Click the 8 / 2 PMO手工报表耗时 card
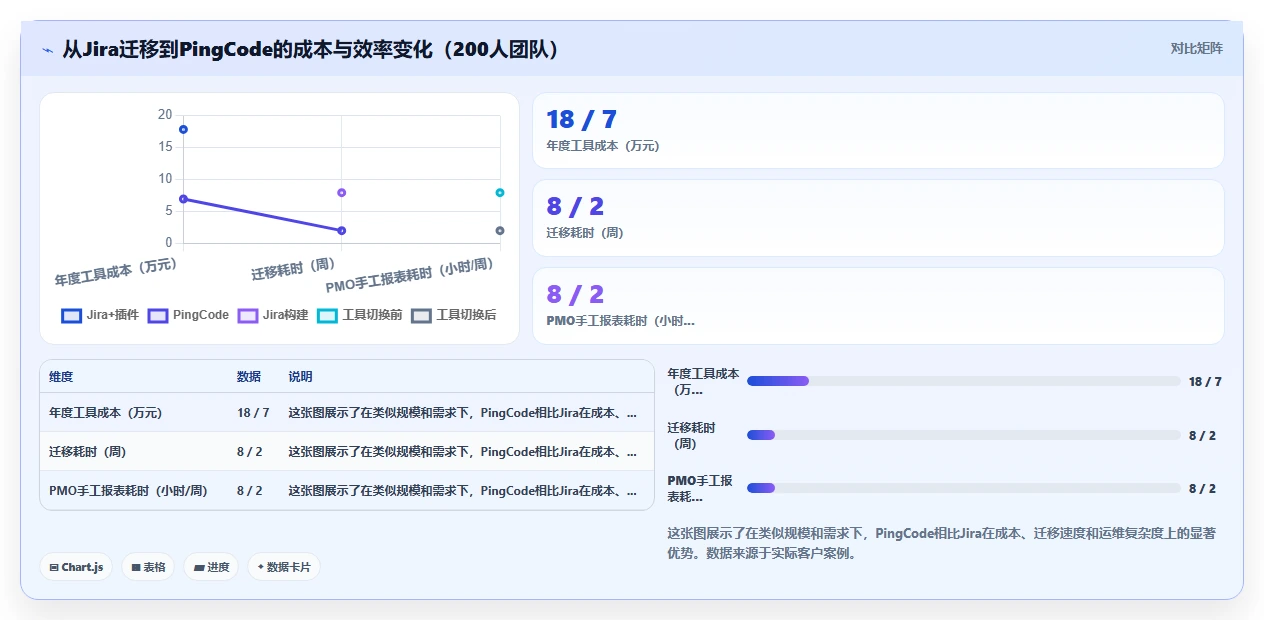 (878, 306)
